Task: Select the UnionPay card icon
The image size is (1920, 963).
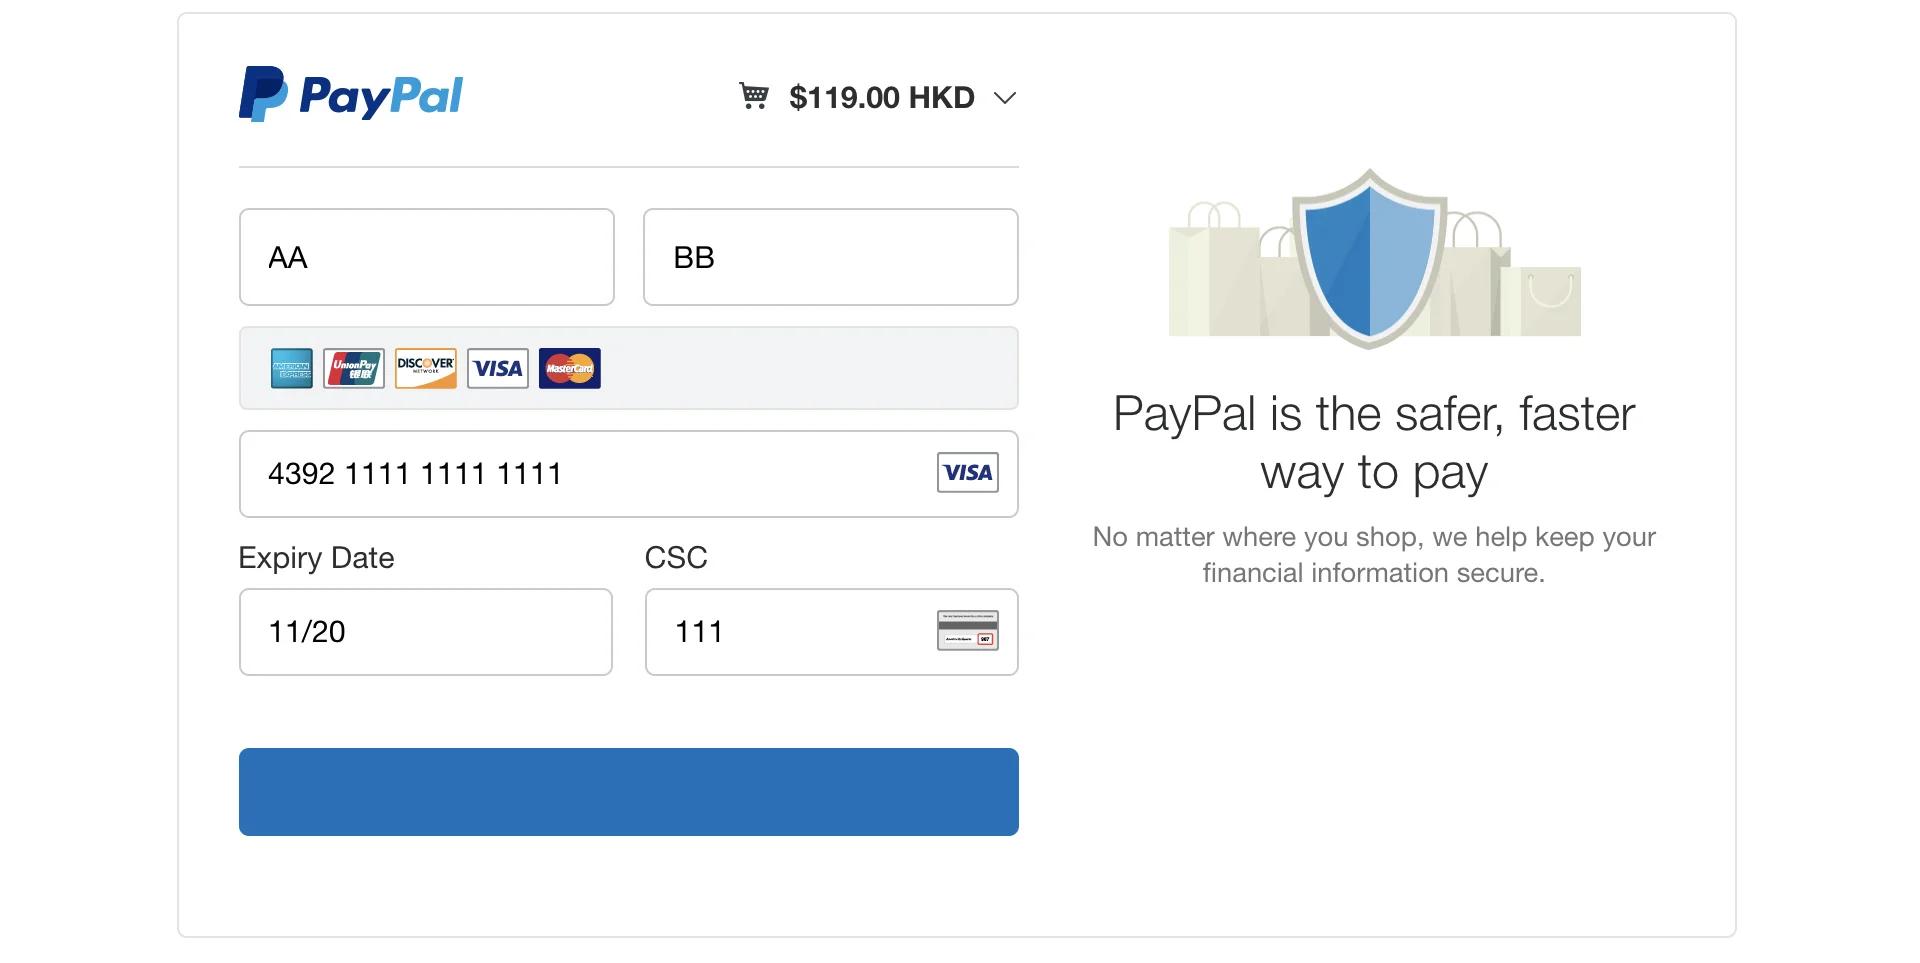Action: pos(354,368)
